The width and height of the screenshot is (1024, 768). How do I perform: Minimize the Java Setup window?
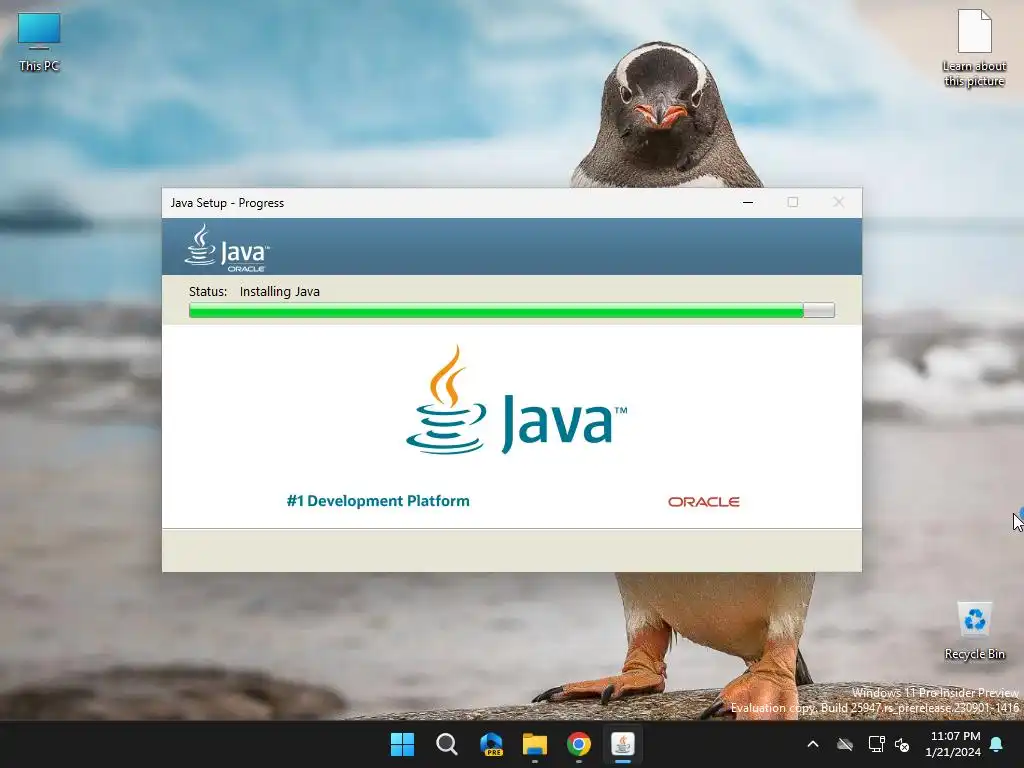pos(748,202)
